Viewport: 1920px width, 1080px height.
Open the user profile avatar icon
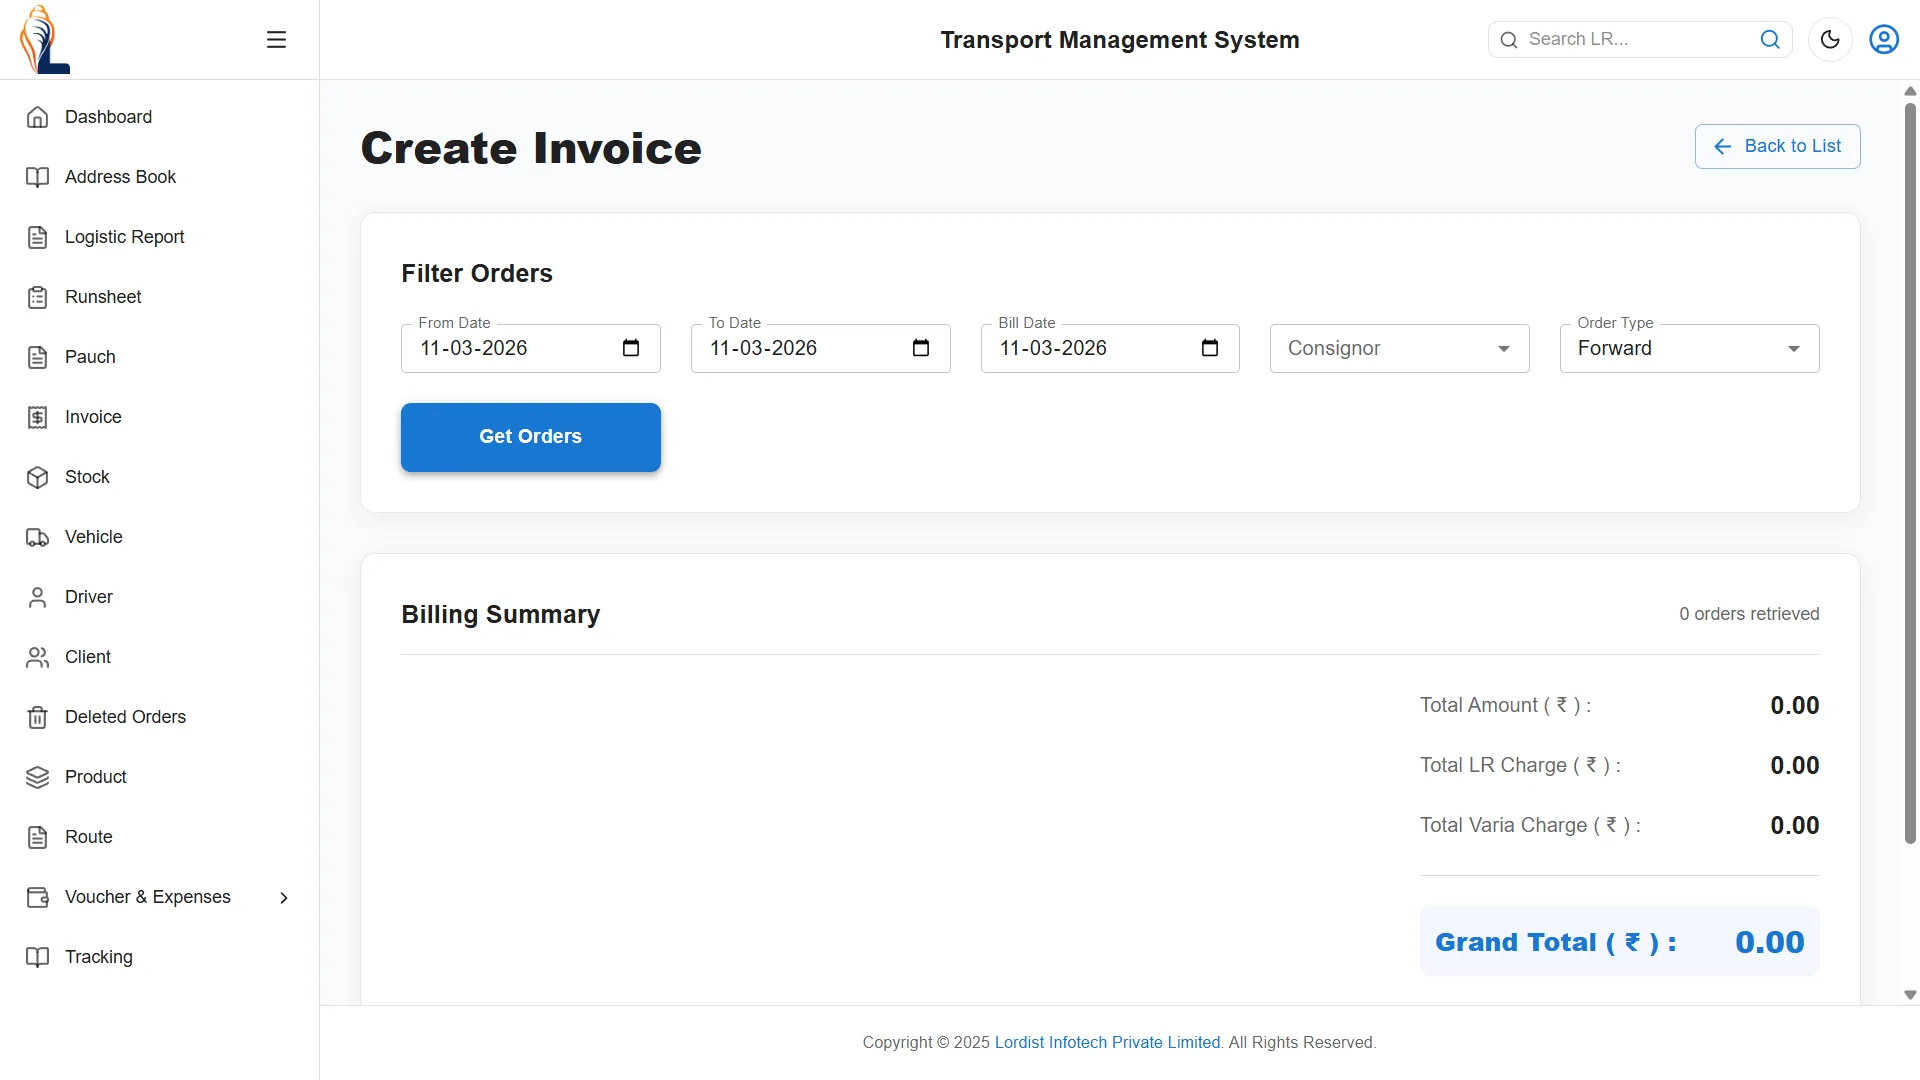(1884, 39)
